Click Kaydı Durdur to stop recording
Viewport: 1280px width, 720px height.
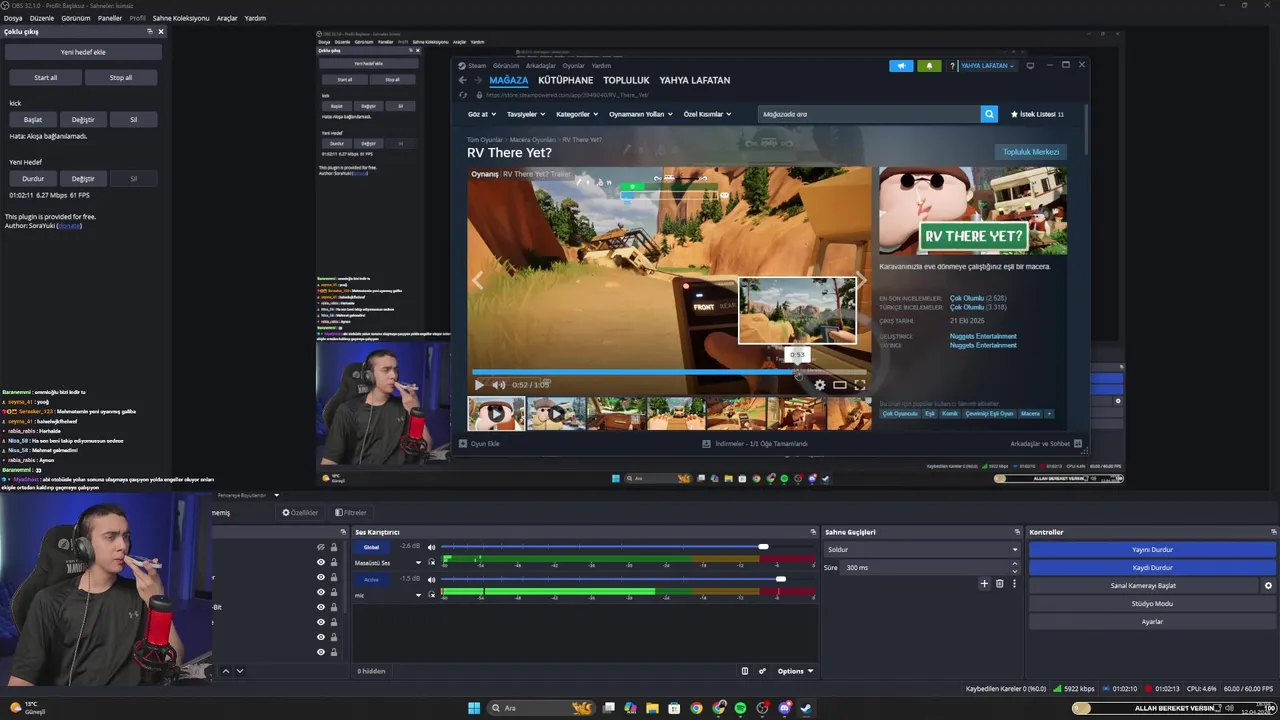coord(1152,568)
